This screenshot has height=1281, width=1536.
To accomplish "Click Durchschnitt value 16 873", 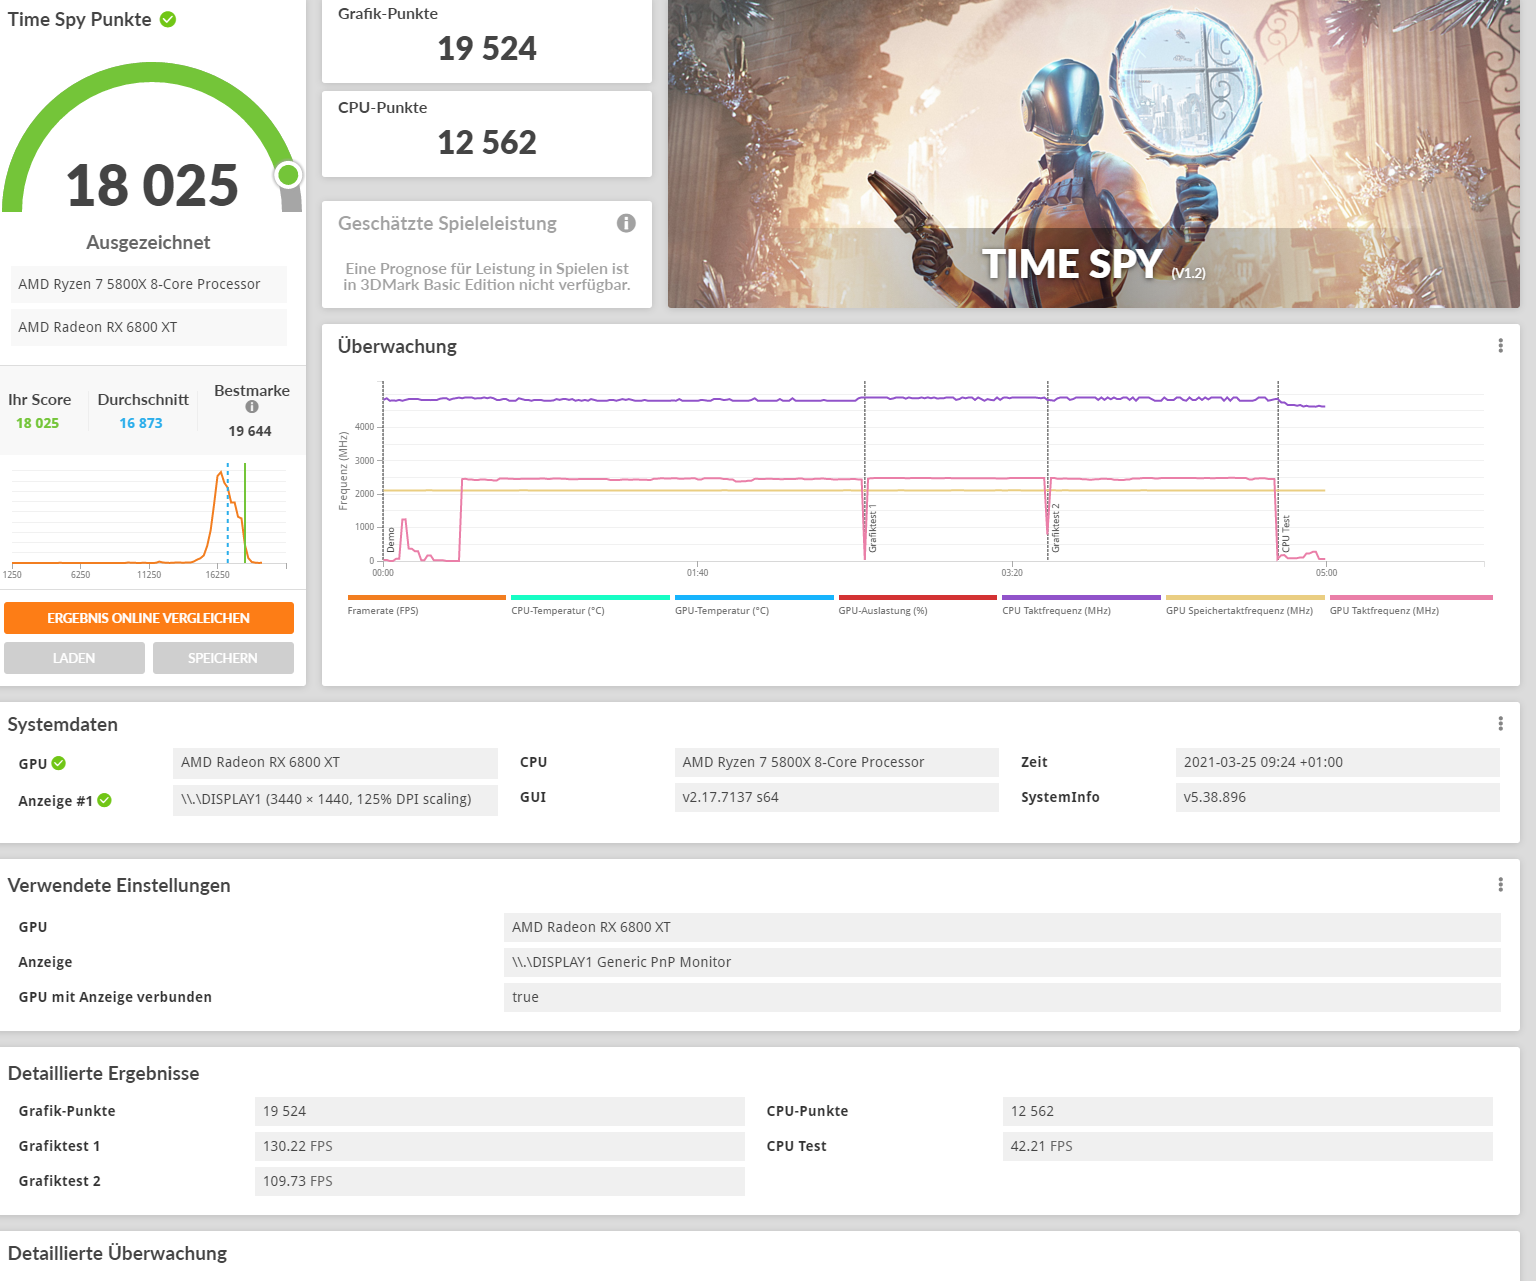I will click(x=141, y=423).
